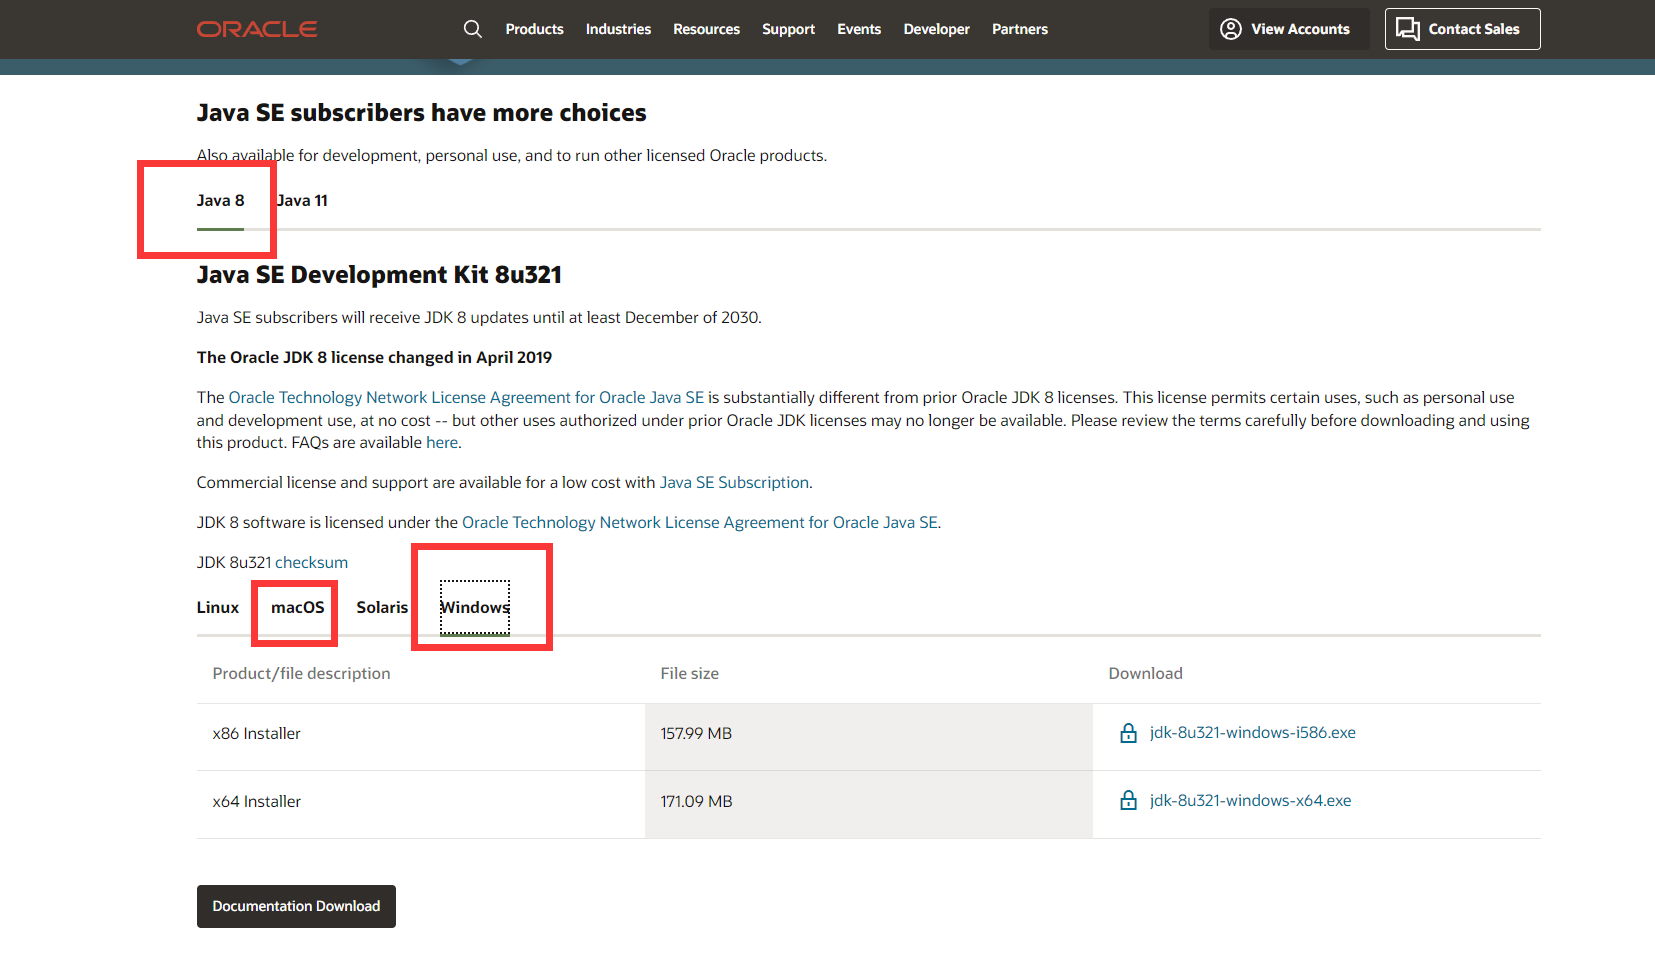Click the 'Product/file description' column header
Screen dimensions: 1655x969
[x=301, y=674]
